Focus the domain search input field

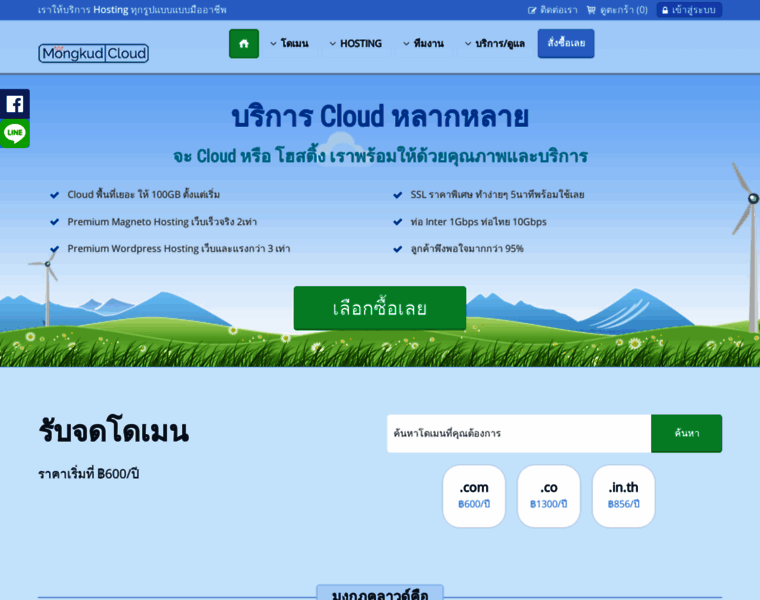(519, 433)
